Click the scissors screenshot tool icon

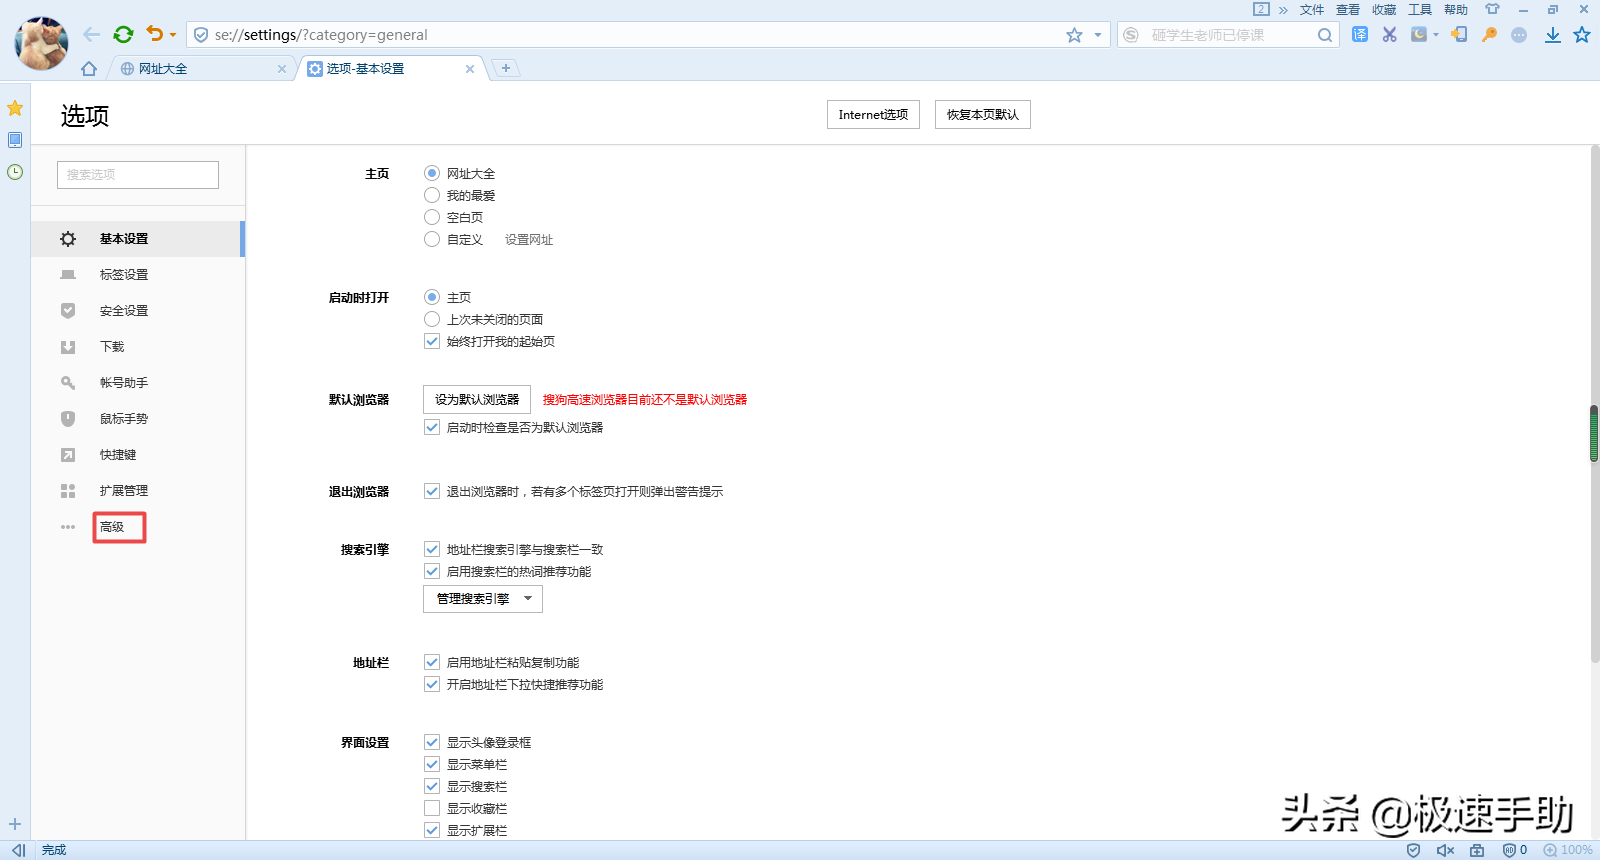point(1389,35)
